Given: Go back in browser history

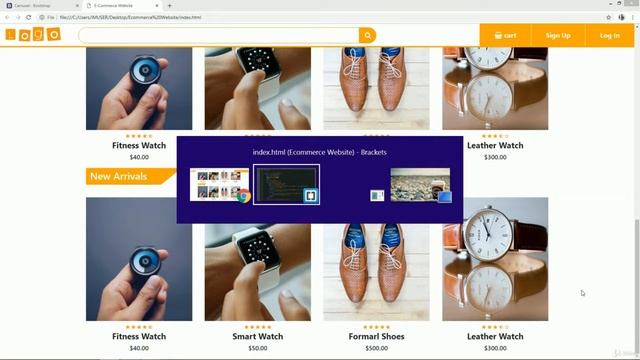Looking at the screenshot, I should click(7, 17).
